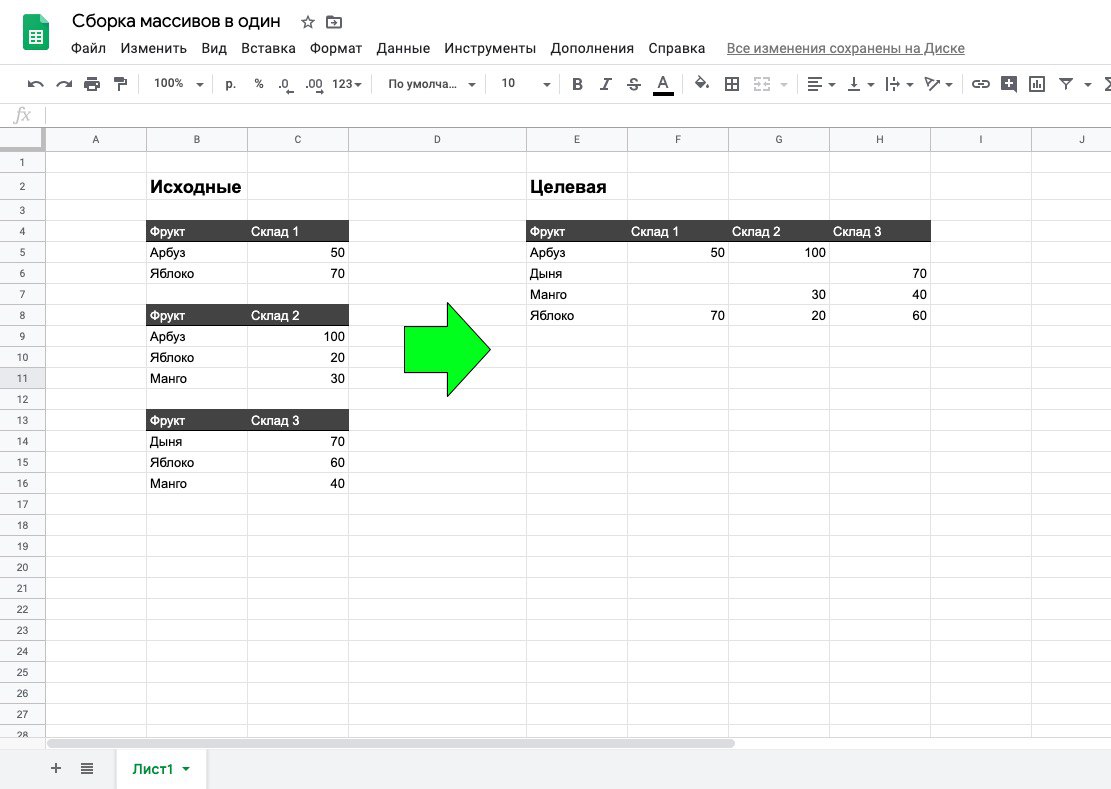Select the Склад 2 header in column G

click(779, 232)
